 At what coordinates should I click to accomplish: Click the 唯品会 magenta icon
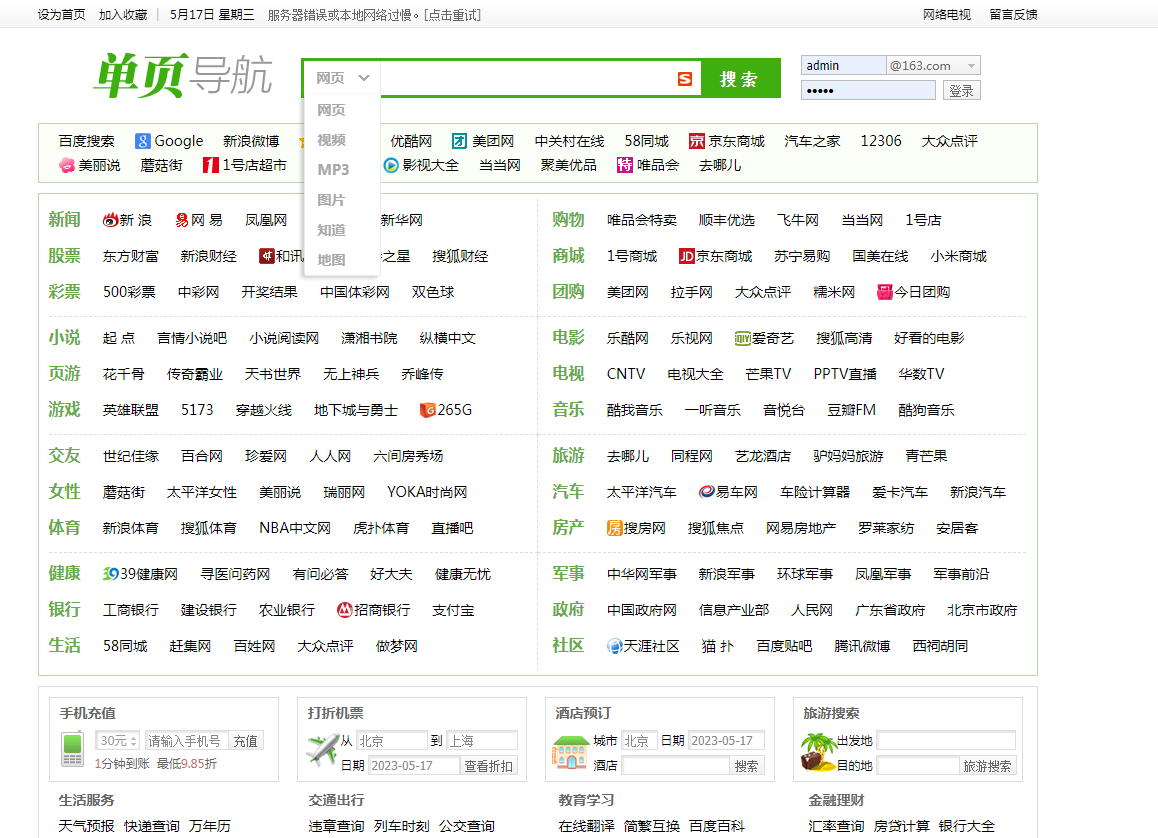pos(625,165)
